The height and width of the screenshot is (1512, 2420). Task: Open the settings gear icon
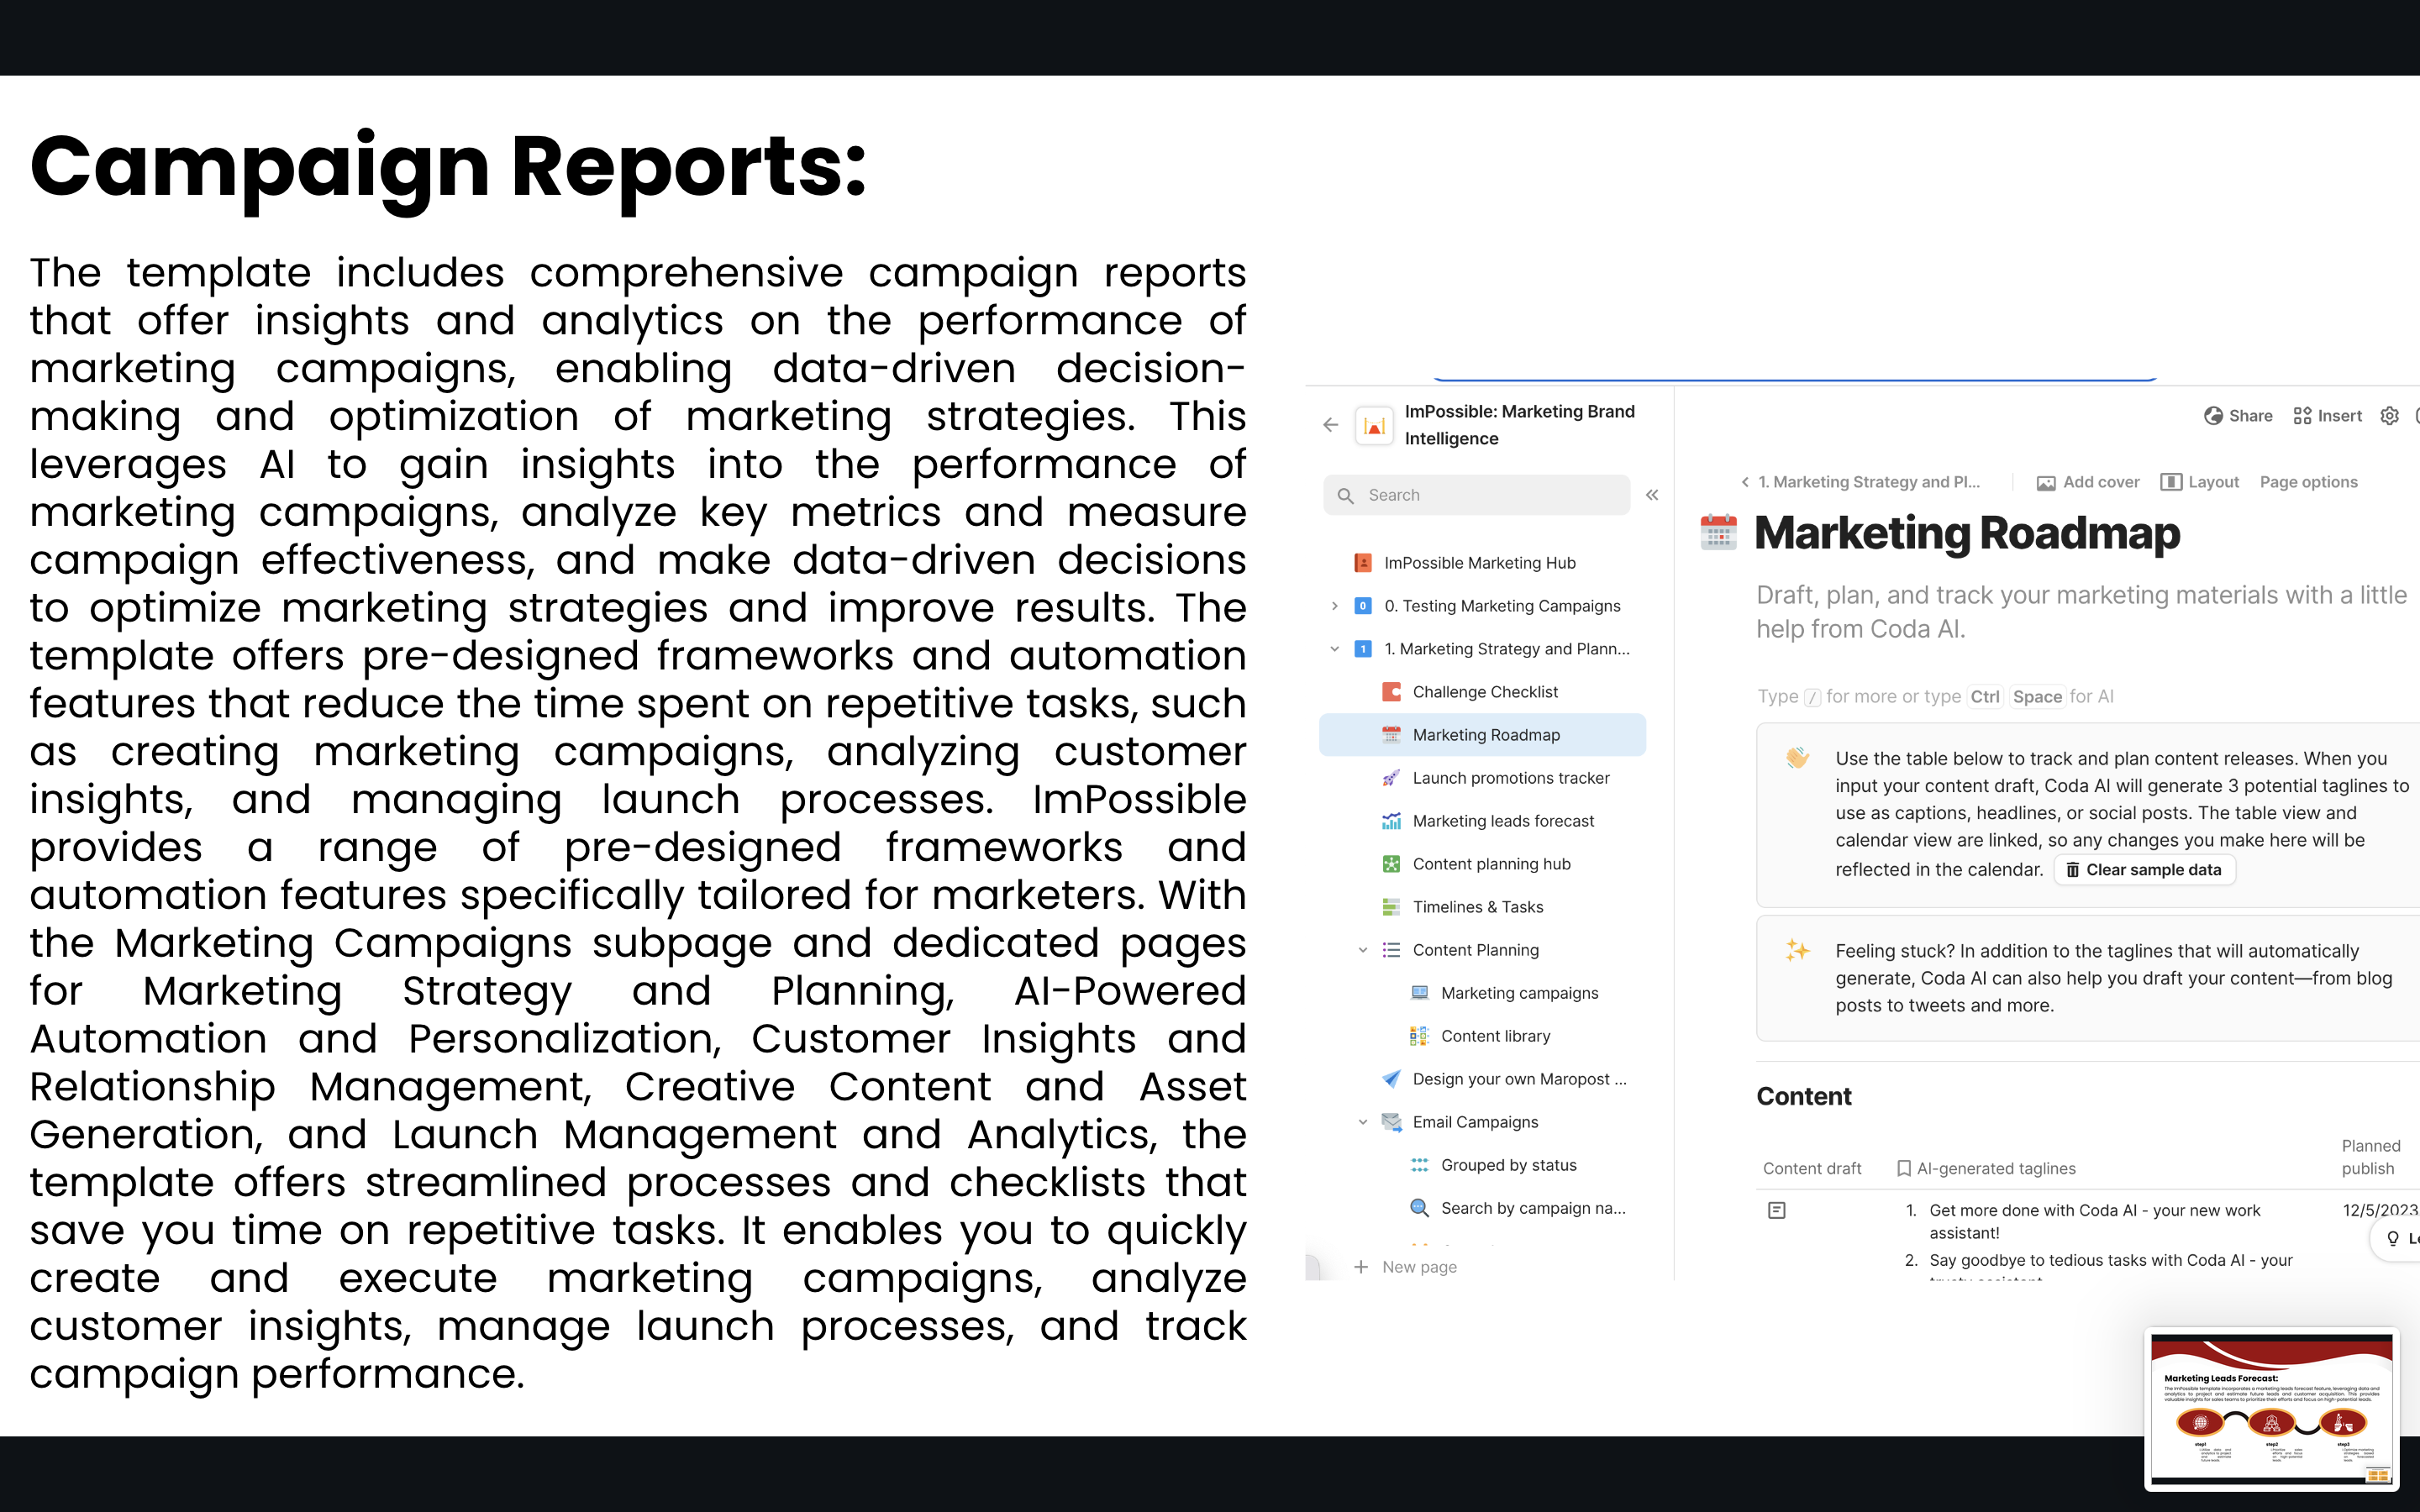(x=2389, y=416)
